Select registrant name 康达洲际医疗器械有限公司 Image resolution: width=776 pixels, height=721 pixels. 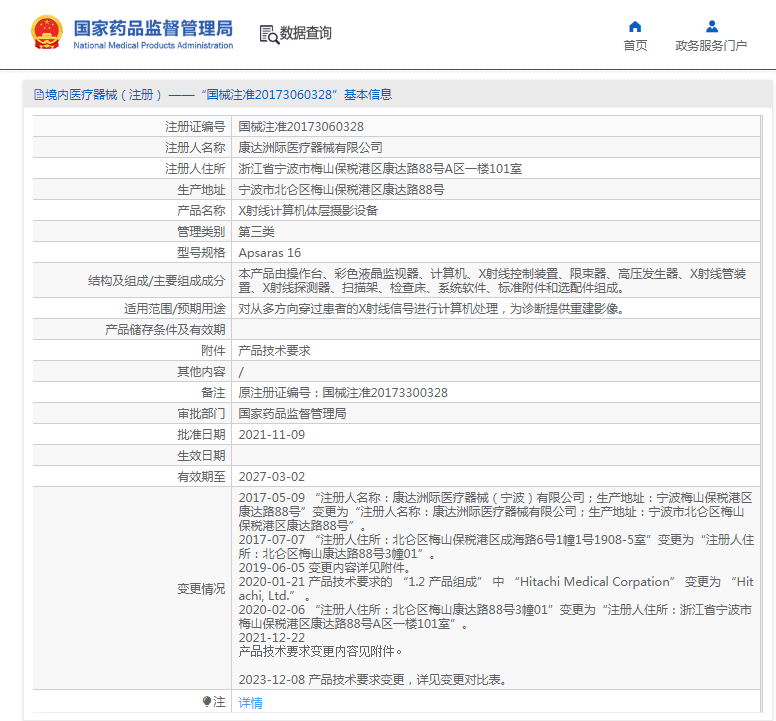(x=310, y=147)
